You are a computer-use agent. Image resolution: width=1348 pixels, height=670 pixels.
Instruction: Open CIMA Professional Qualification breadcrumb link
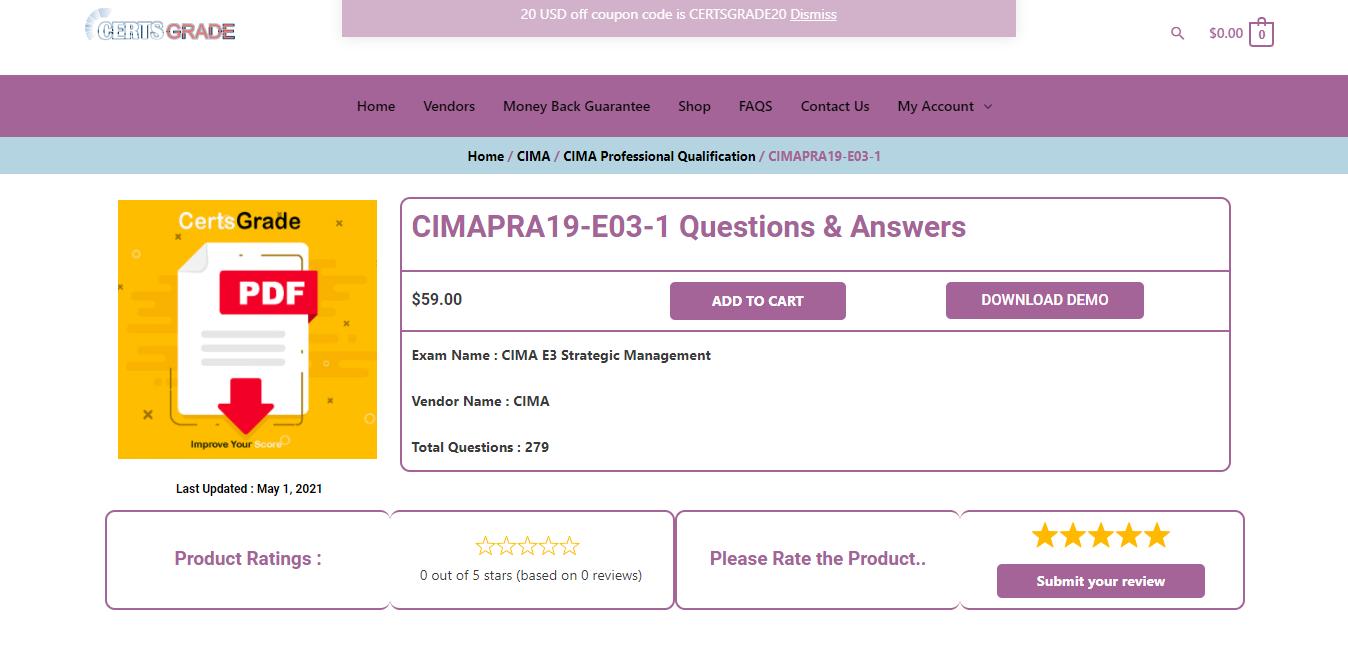pyautogui.click(x=659, y=156)
